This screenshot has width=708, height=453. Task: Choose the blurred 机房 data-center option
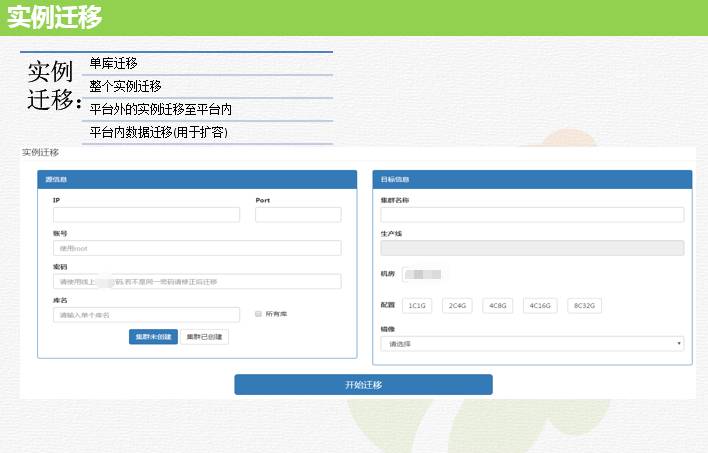pos(423,274)
